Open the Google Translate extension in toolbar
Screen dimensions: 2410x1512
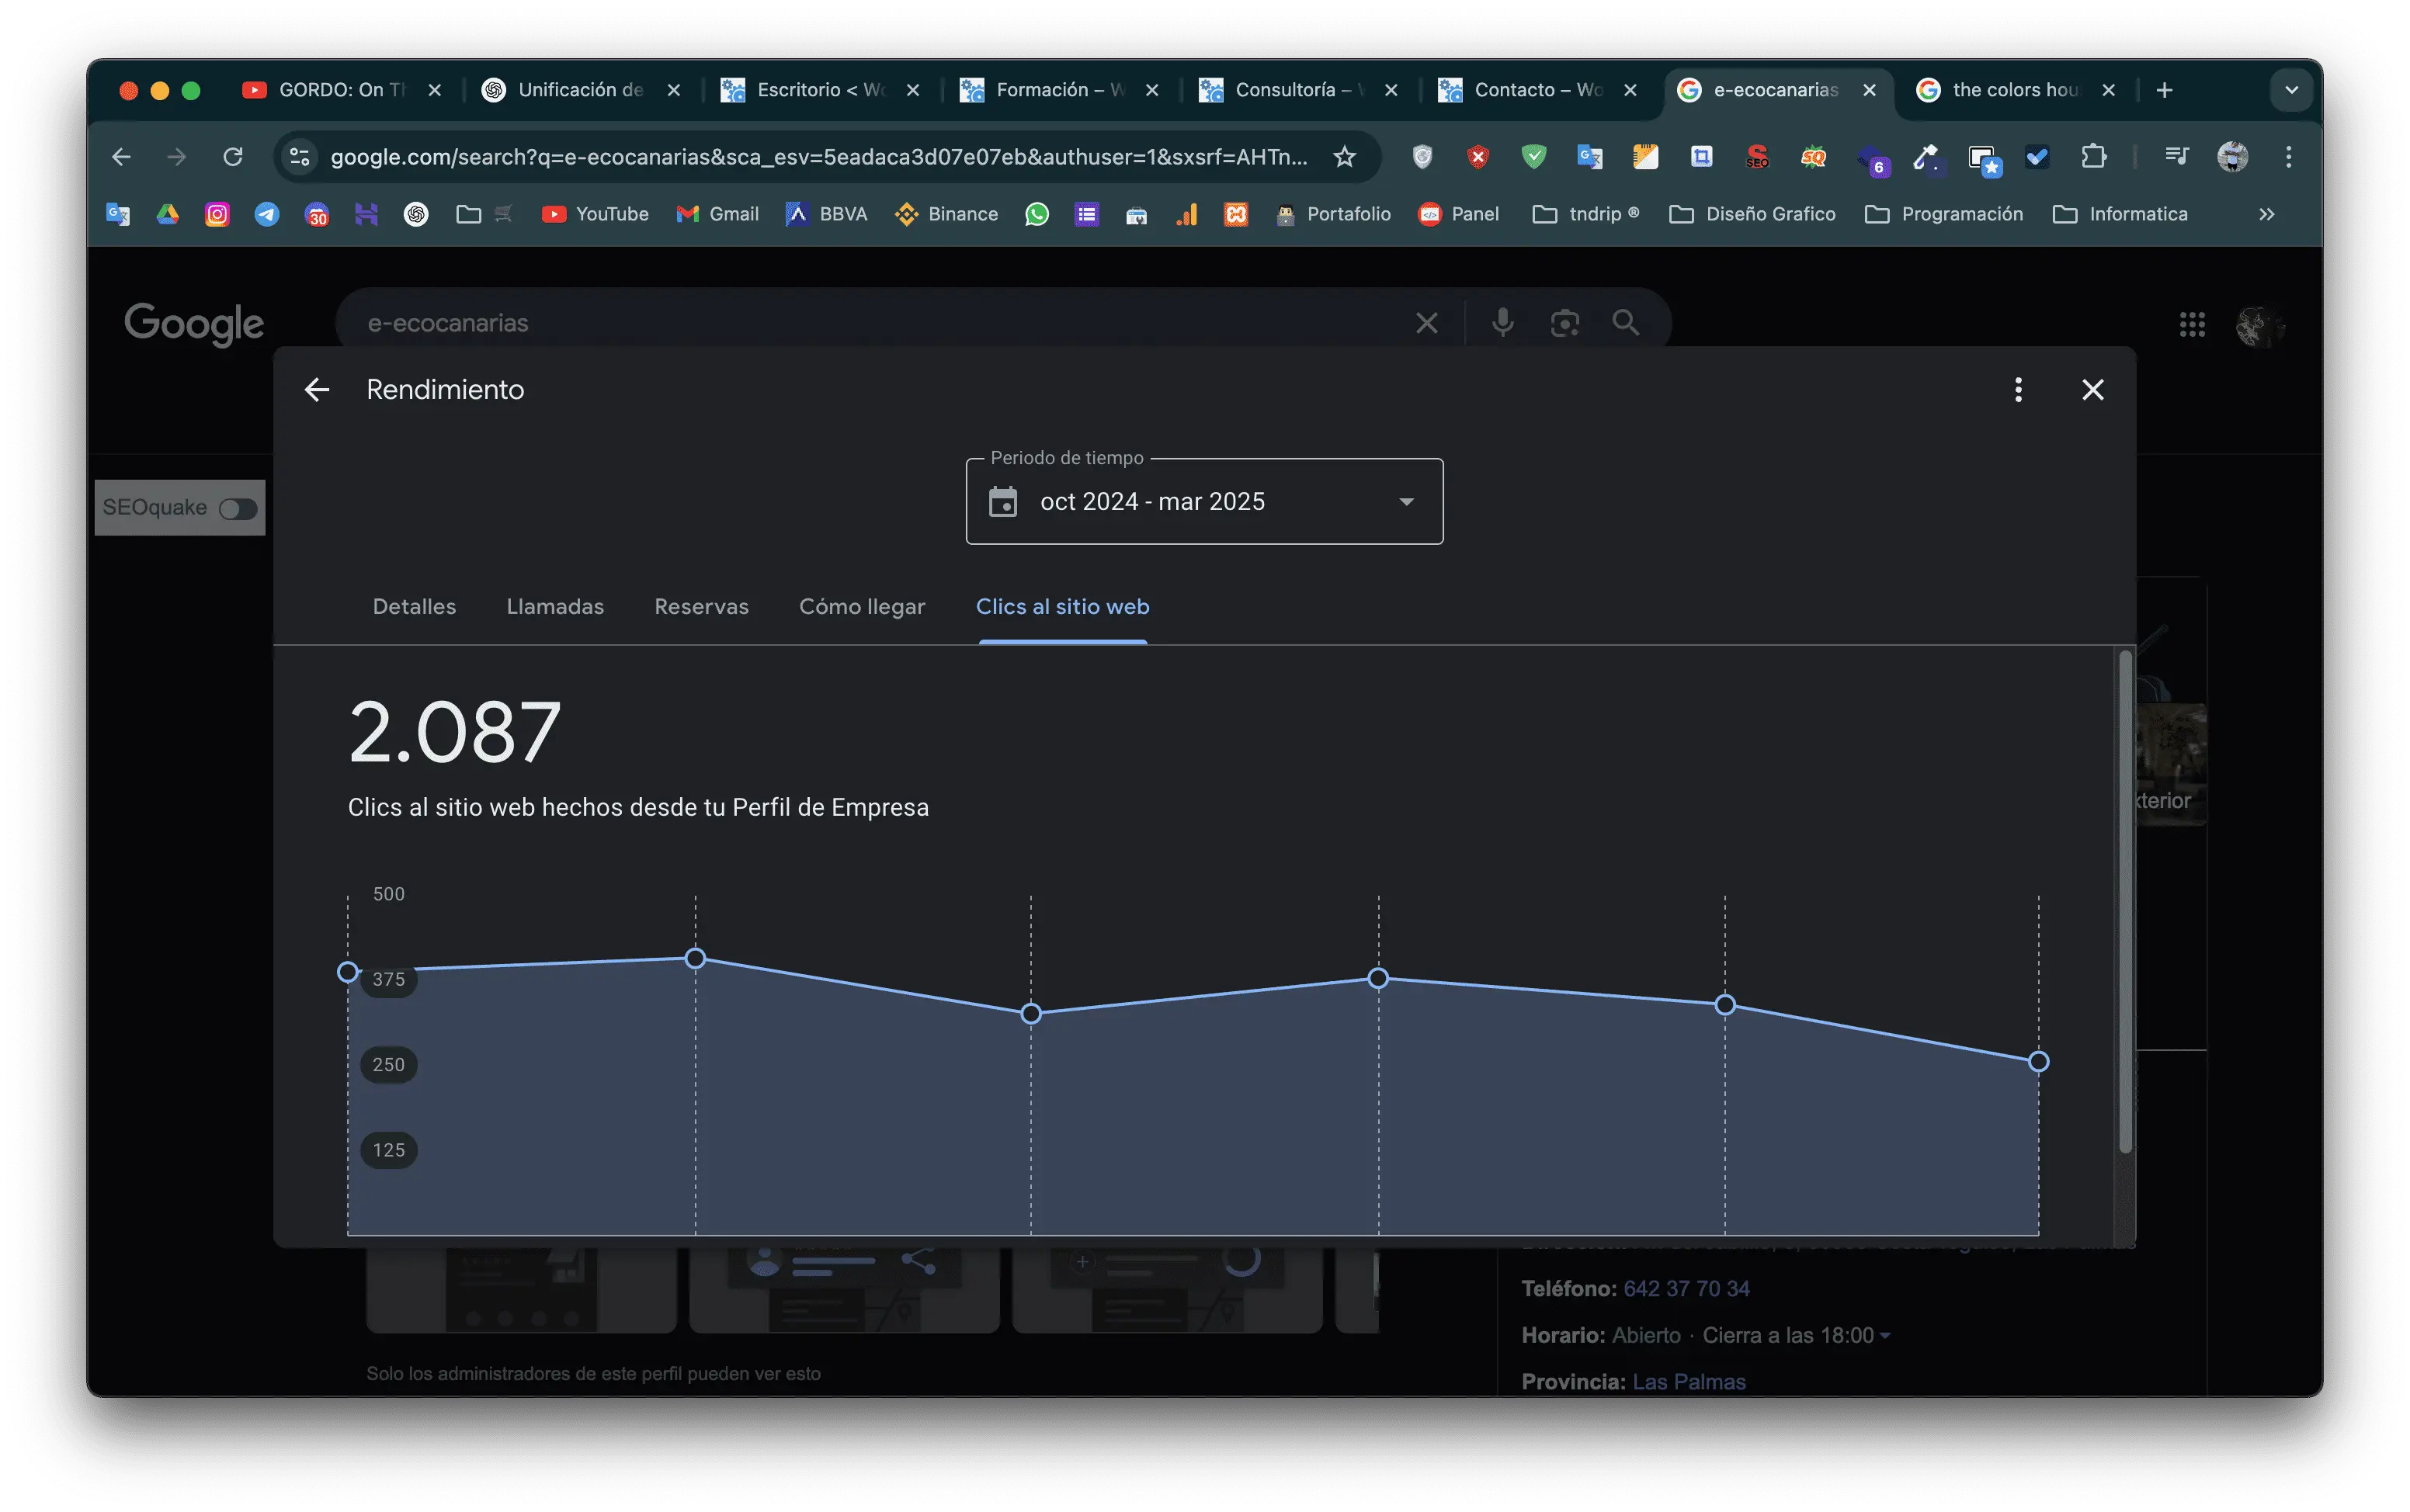(x=1589, y=157)
